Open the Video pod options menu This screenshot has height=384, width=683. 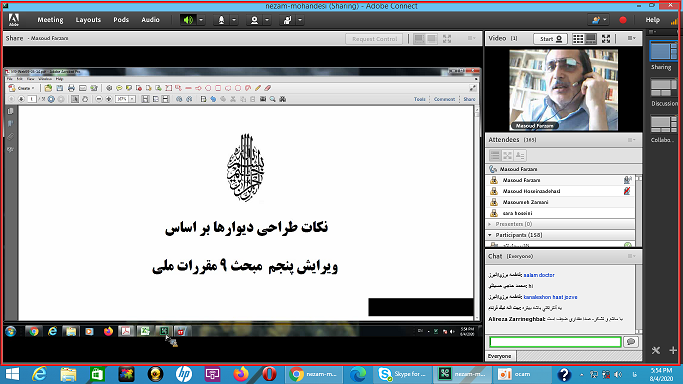coord(631,38)
